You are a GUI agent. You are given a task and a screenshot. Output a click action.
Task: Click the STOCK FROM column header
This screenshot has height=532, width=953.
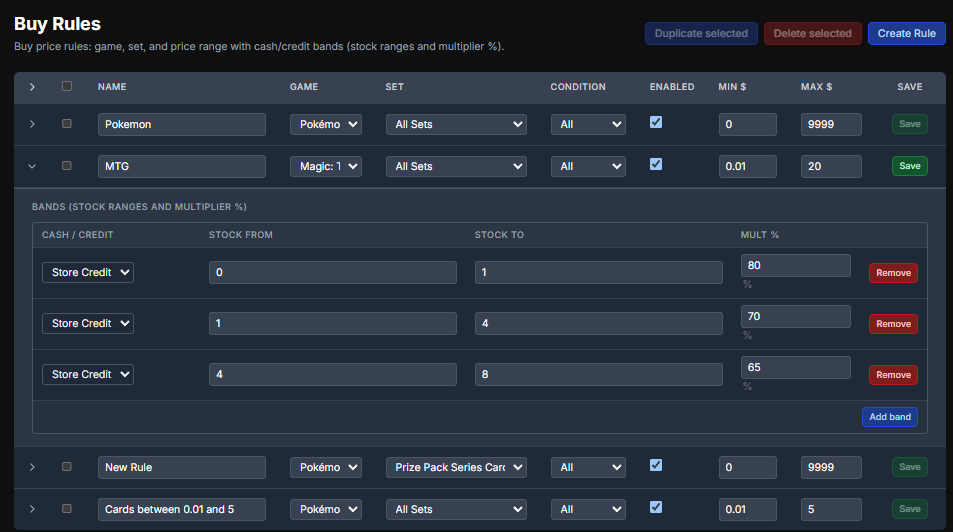coord(241,235)
